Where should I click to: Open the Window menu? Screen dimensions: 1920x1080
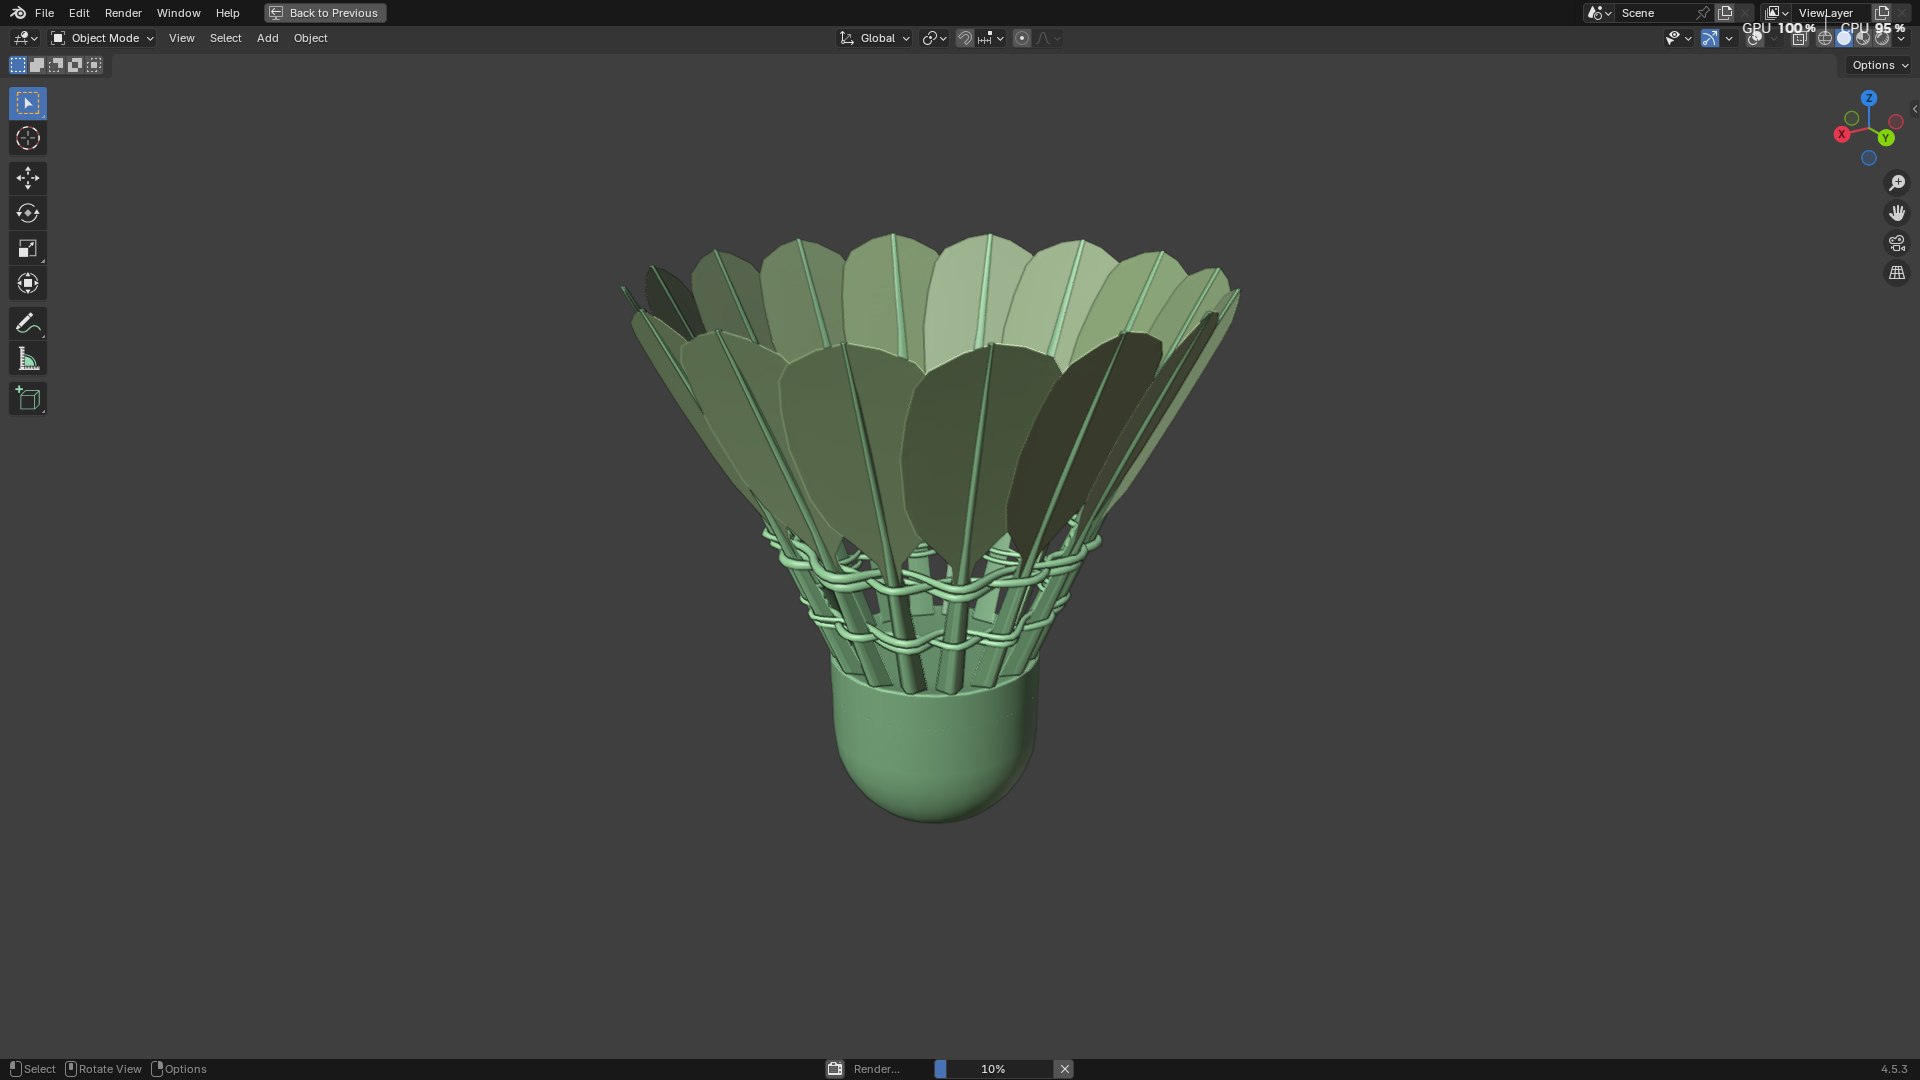[178, 13]
